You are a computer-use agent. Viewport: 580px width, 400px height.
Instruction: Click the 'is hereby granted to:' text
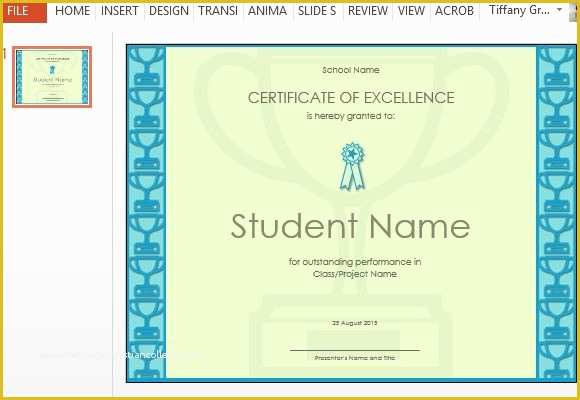pyautogui.click(x=351, y=116)
